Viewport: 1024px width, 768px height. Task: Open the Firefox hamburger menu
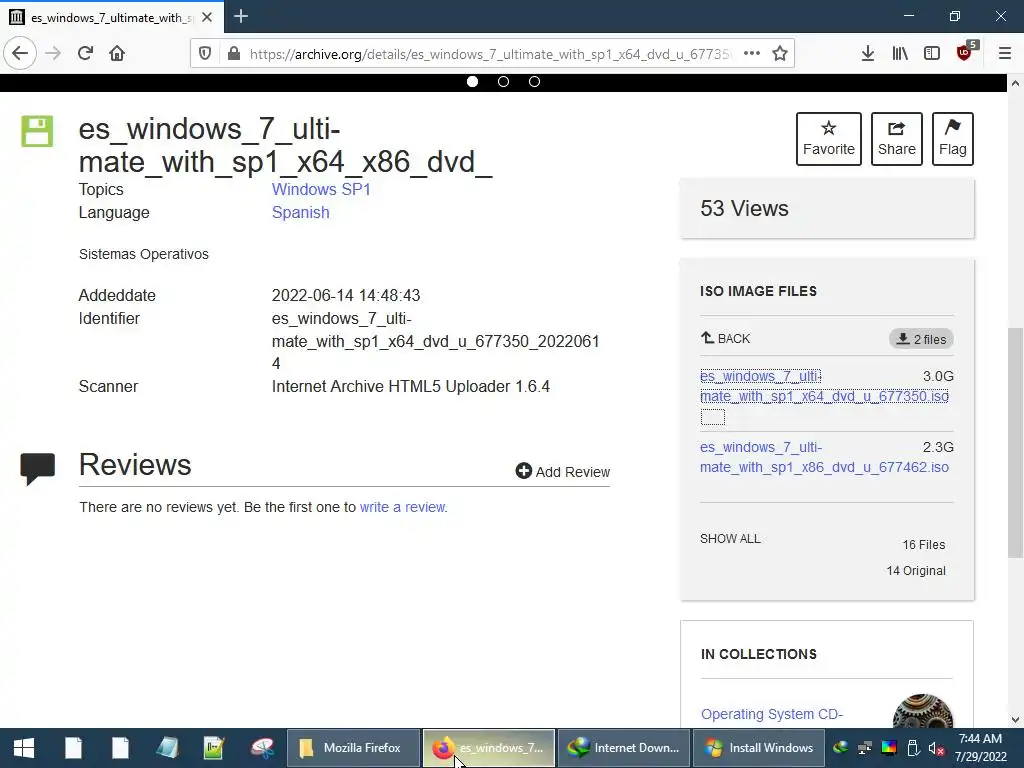pos(1005,54)
